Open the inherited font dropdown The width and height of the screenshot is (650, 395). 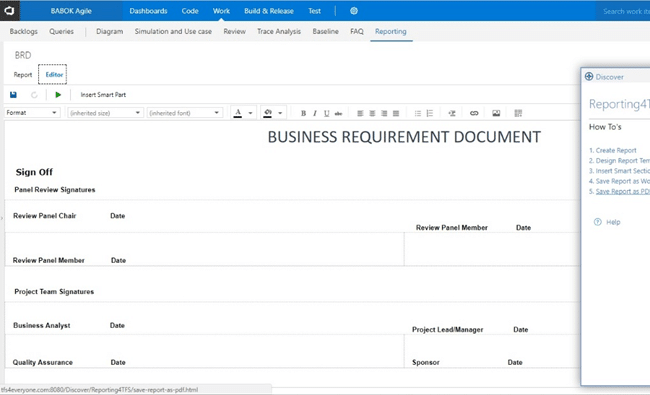pyautogui.click(x=184, y=113)
